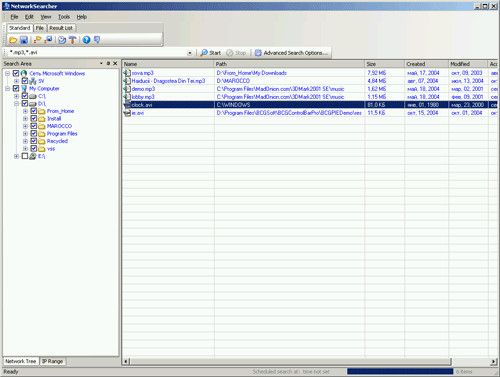Open the Tools menu
This screenshot has width=500, height=377.
tap(64, 17)
